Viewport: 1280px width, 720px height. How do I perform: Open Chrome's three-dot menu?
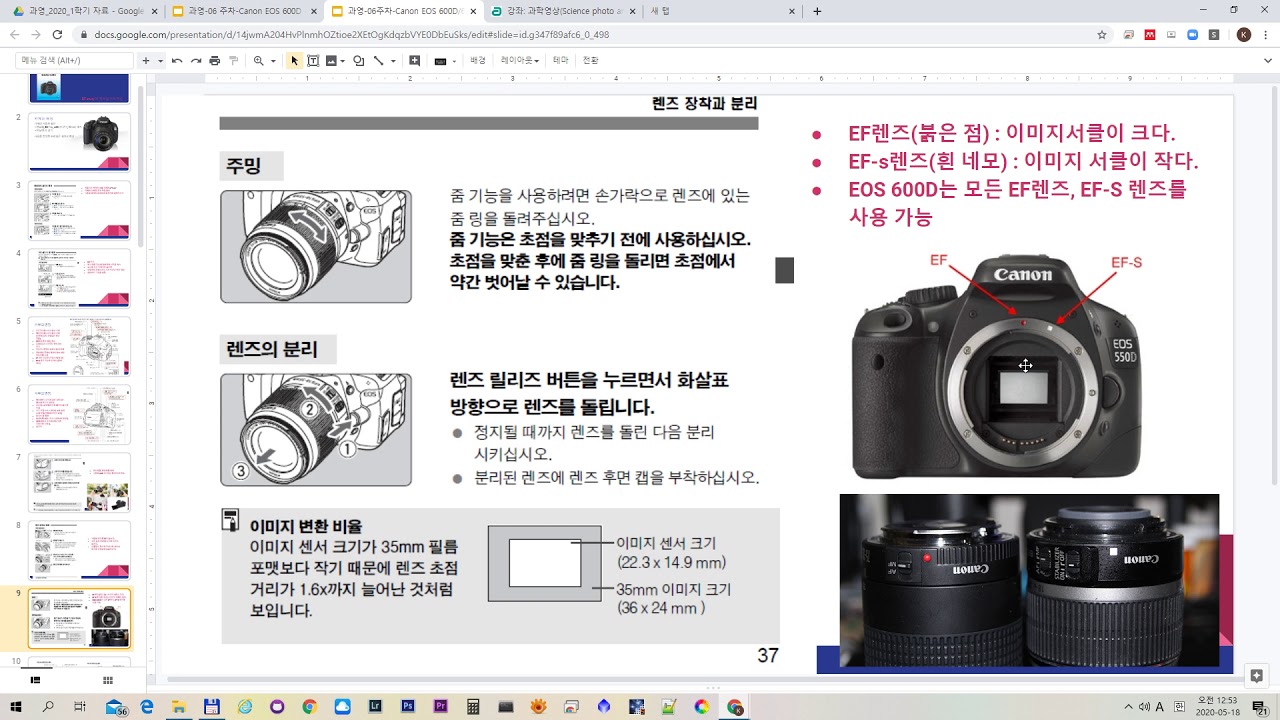1265,34
